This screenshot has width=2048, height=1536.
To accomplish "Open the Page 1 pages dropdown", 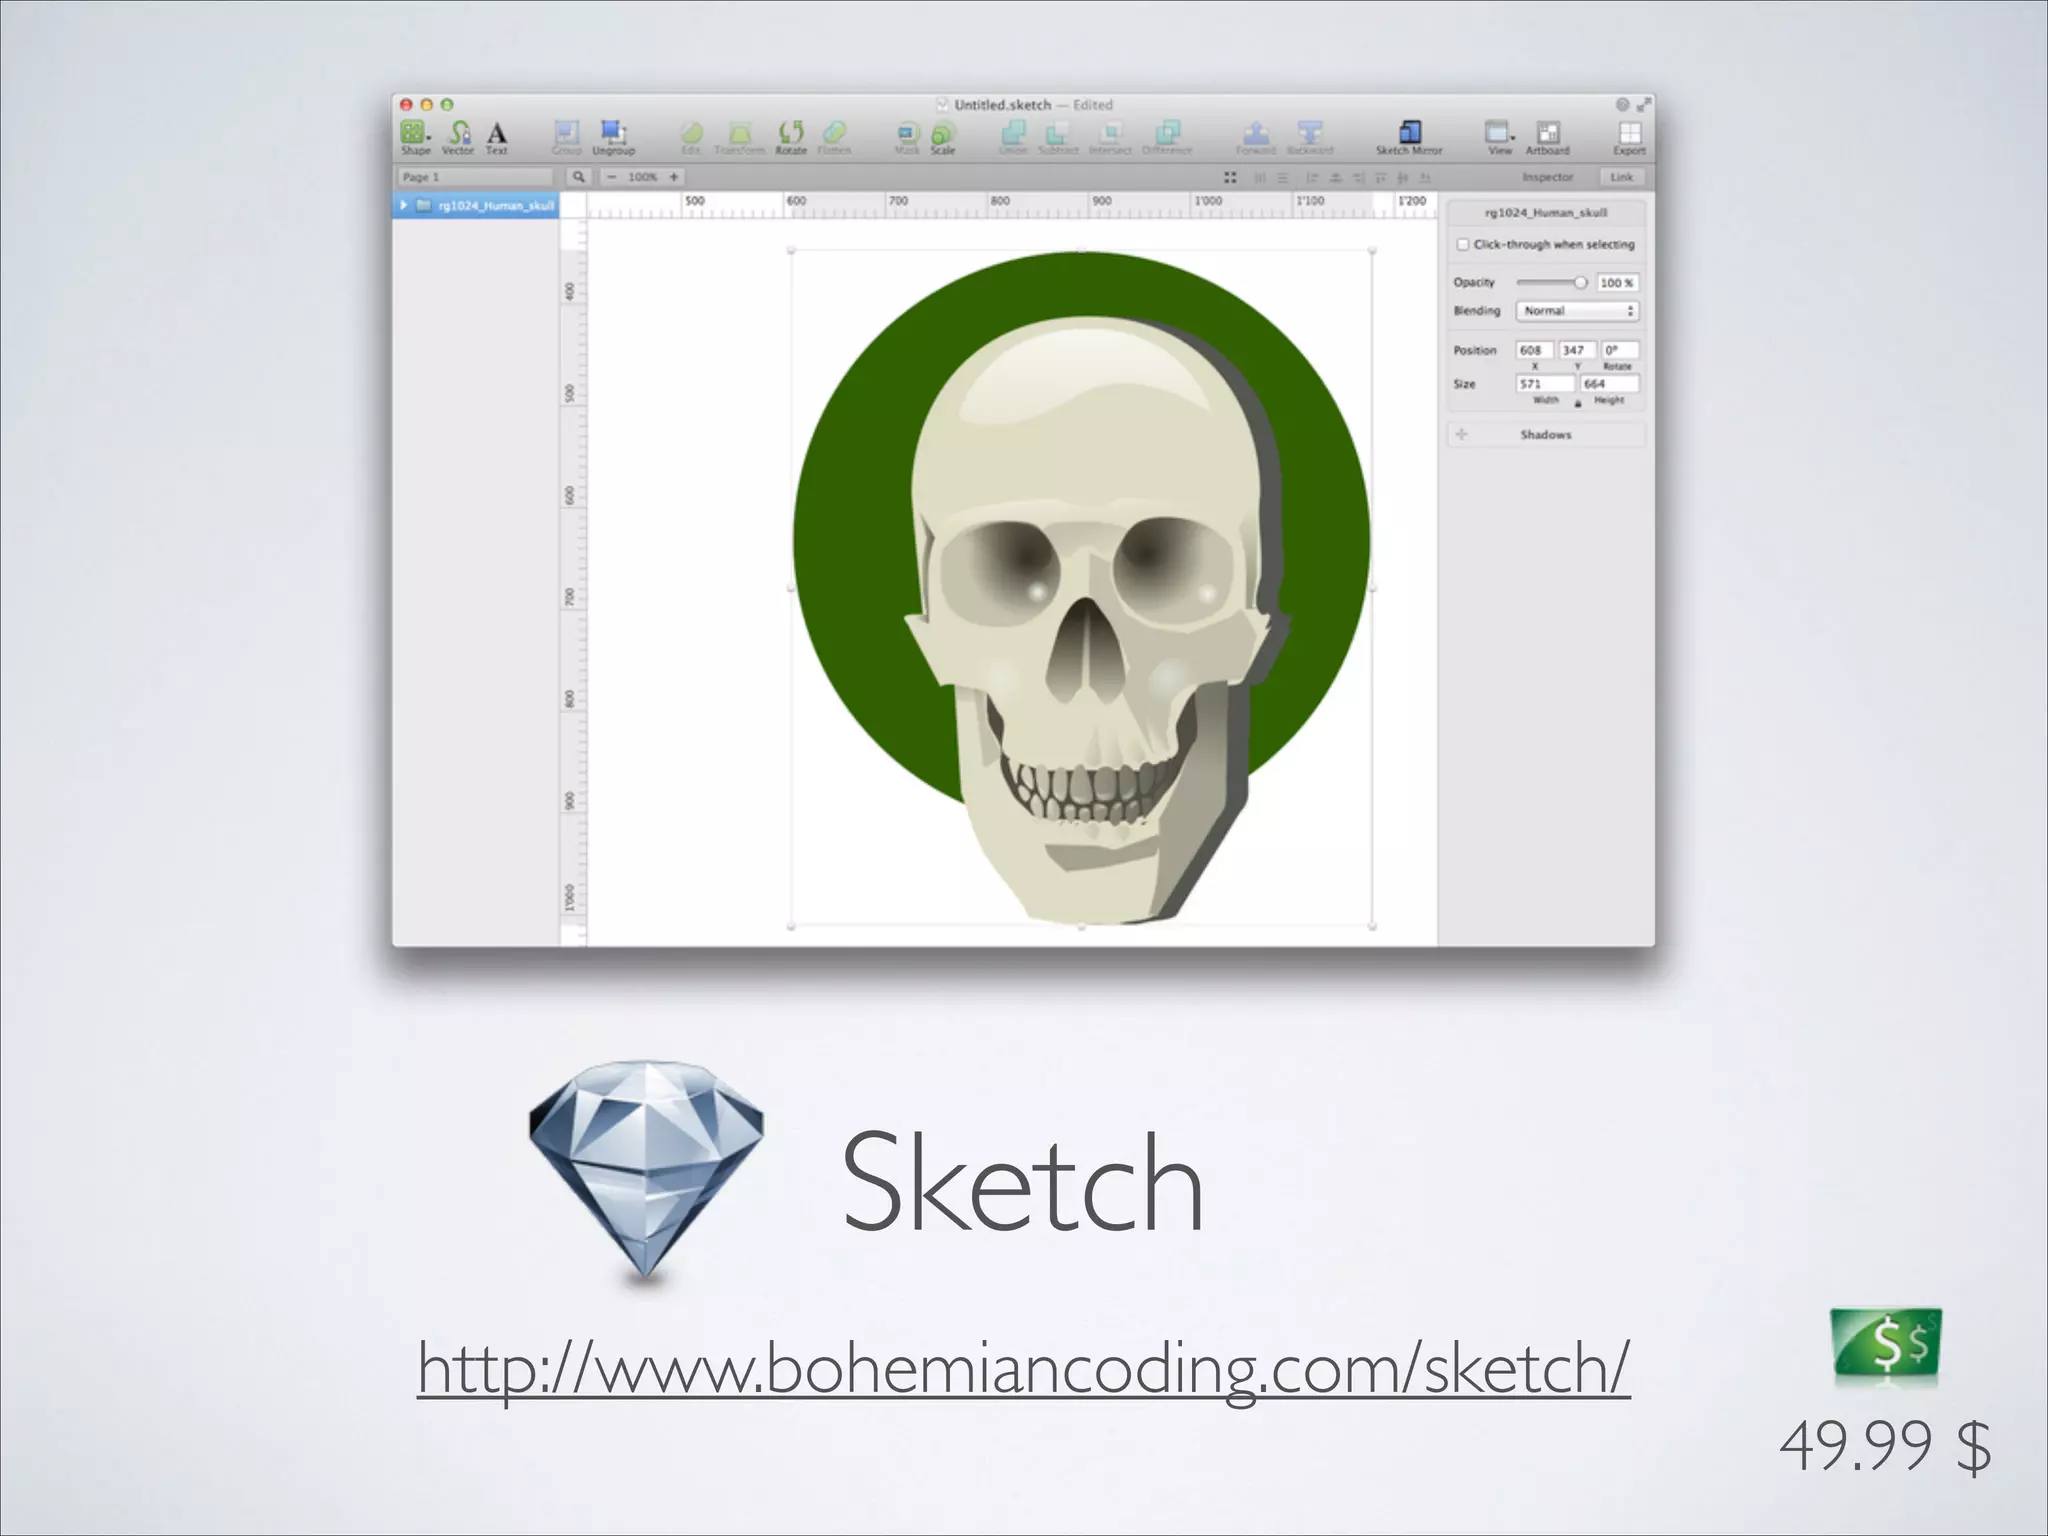I will [x=475, y=177].
